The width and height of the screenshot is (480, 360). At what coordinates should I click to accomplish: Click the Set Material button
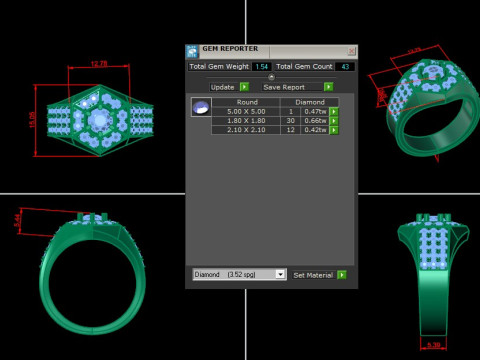click(x=313, y=275)
